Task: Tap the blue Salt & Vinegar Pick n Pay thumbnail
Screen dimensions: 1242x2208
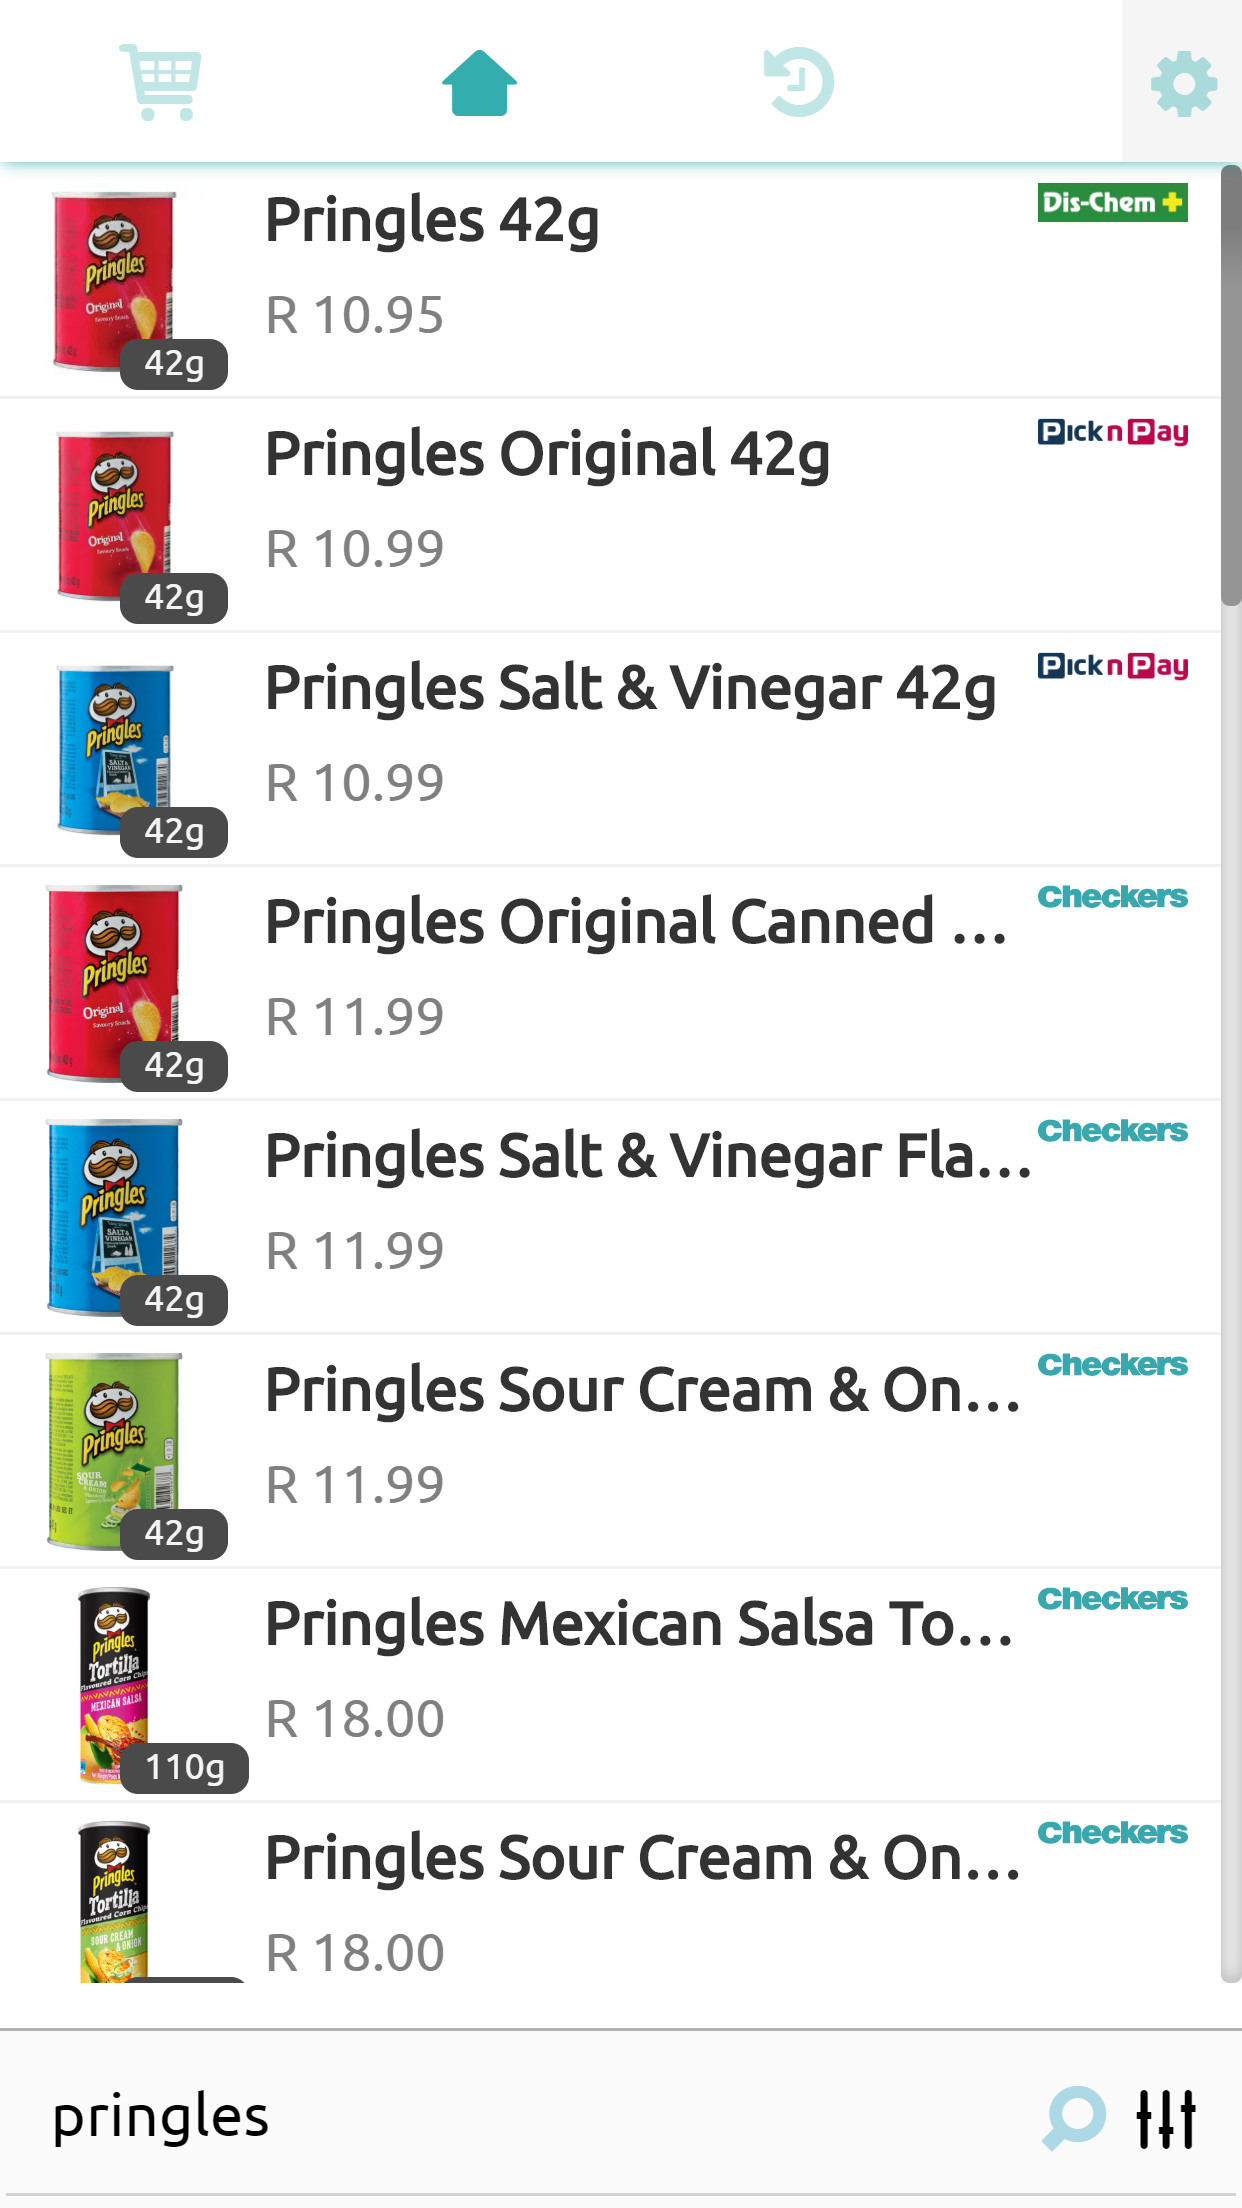Action: tap(115, 748)
